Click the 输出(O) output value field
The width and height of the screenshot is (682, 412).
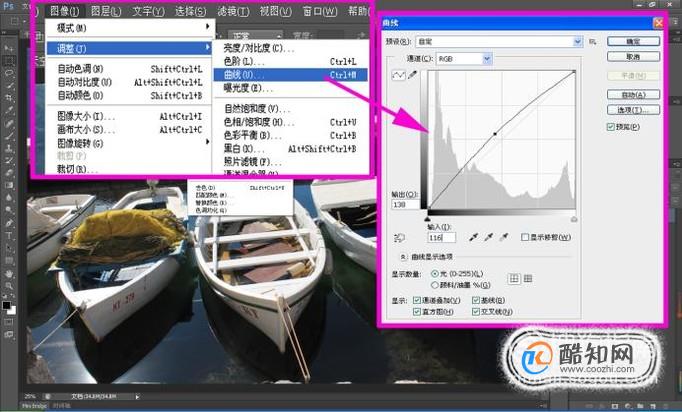(405, 204)
